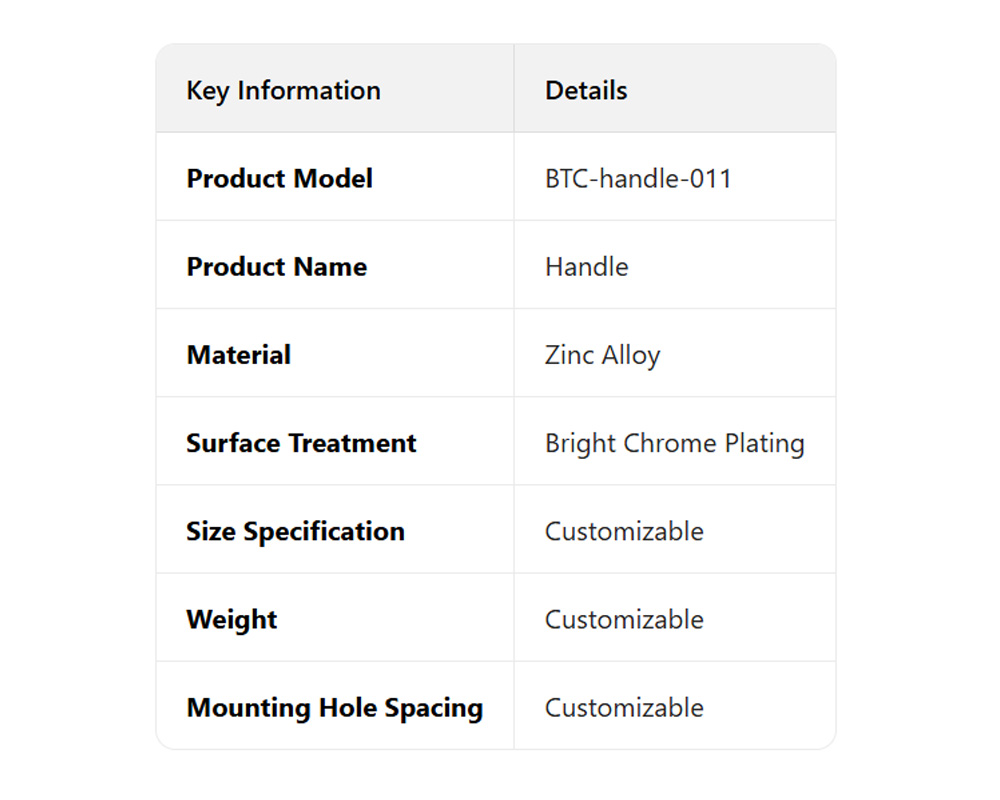The height and width of the screenshot is (800, 1000).
Task: Click the Handle product name value
Action: [x=586, y=267]
